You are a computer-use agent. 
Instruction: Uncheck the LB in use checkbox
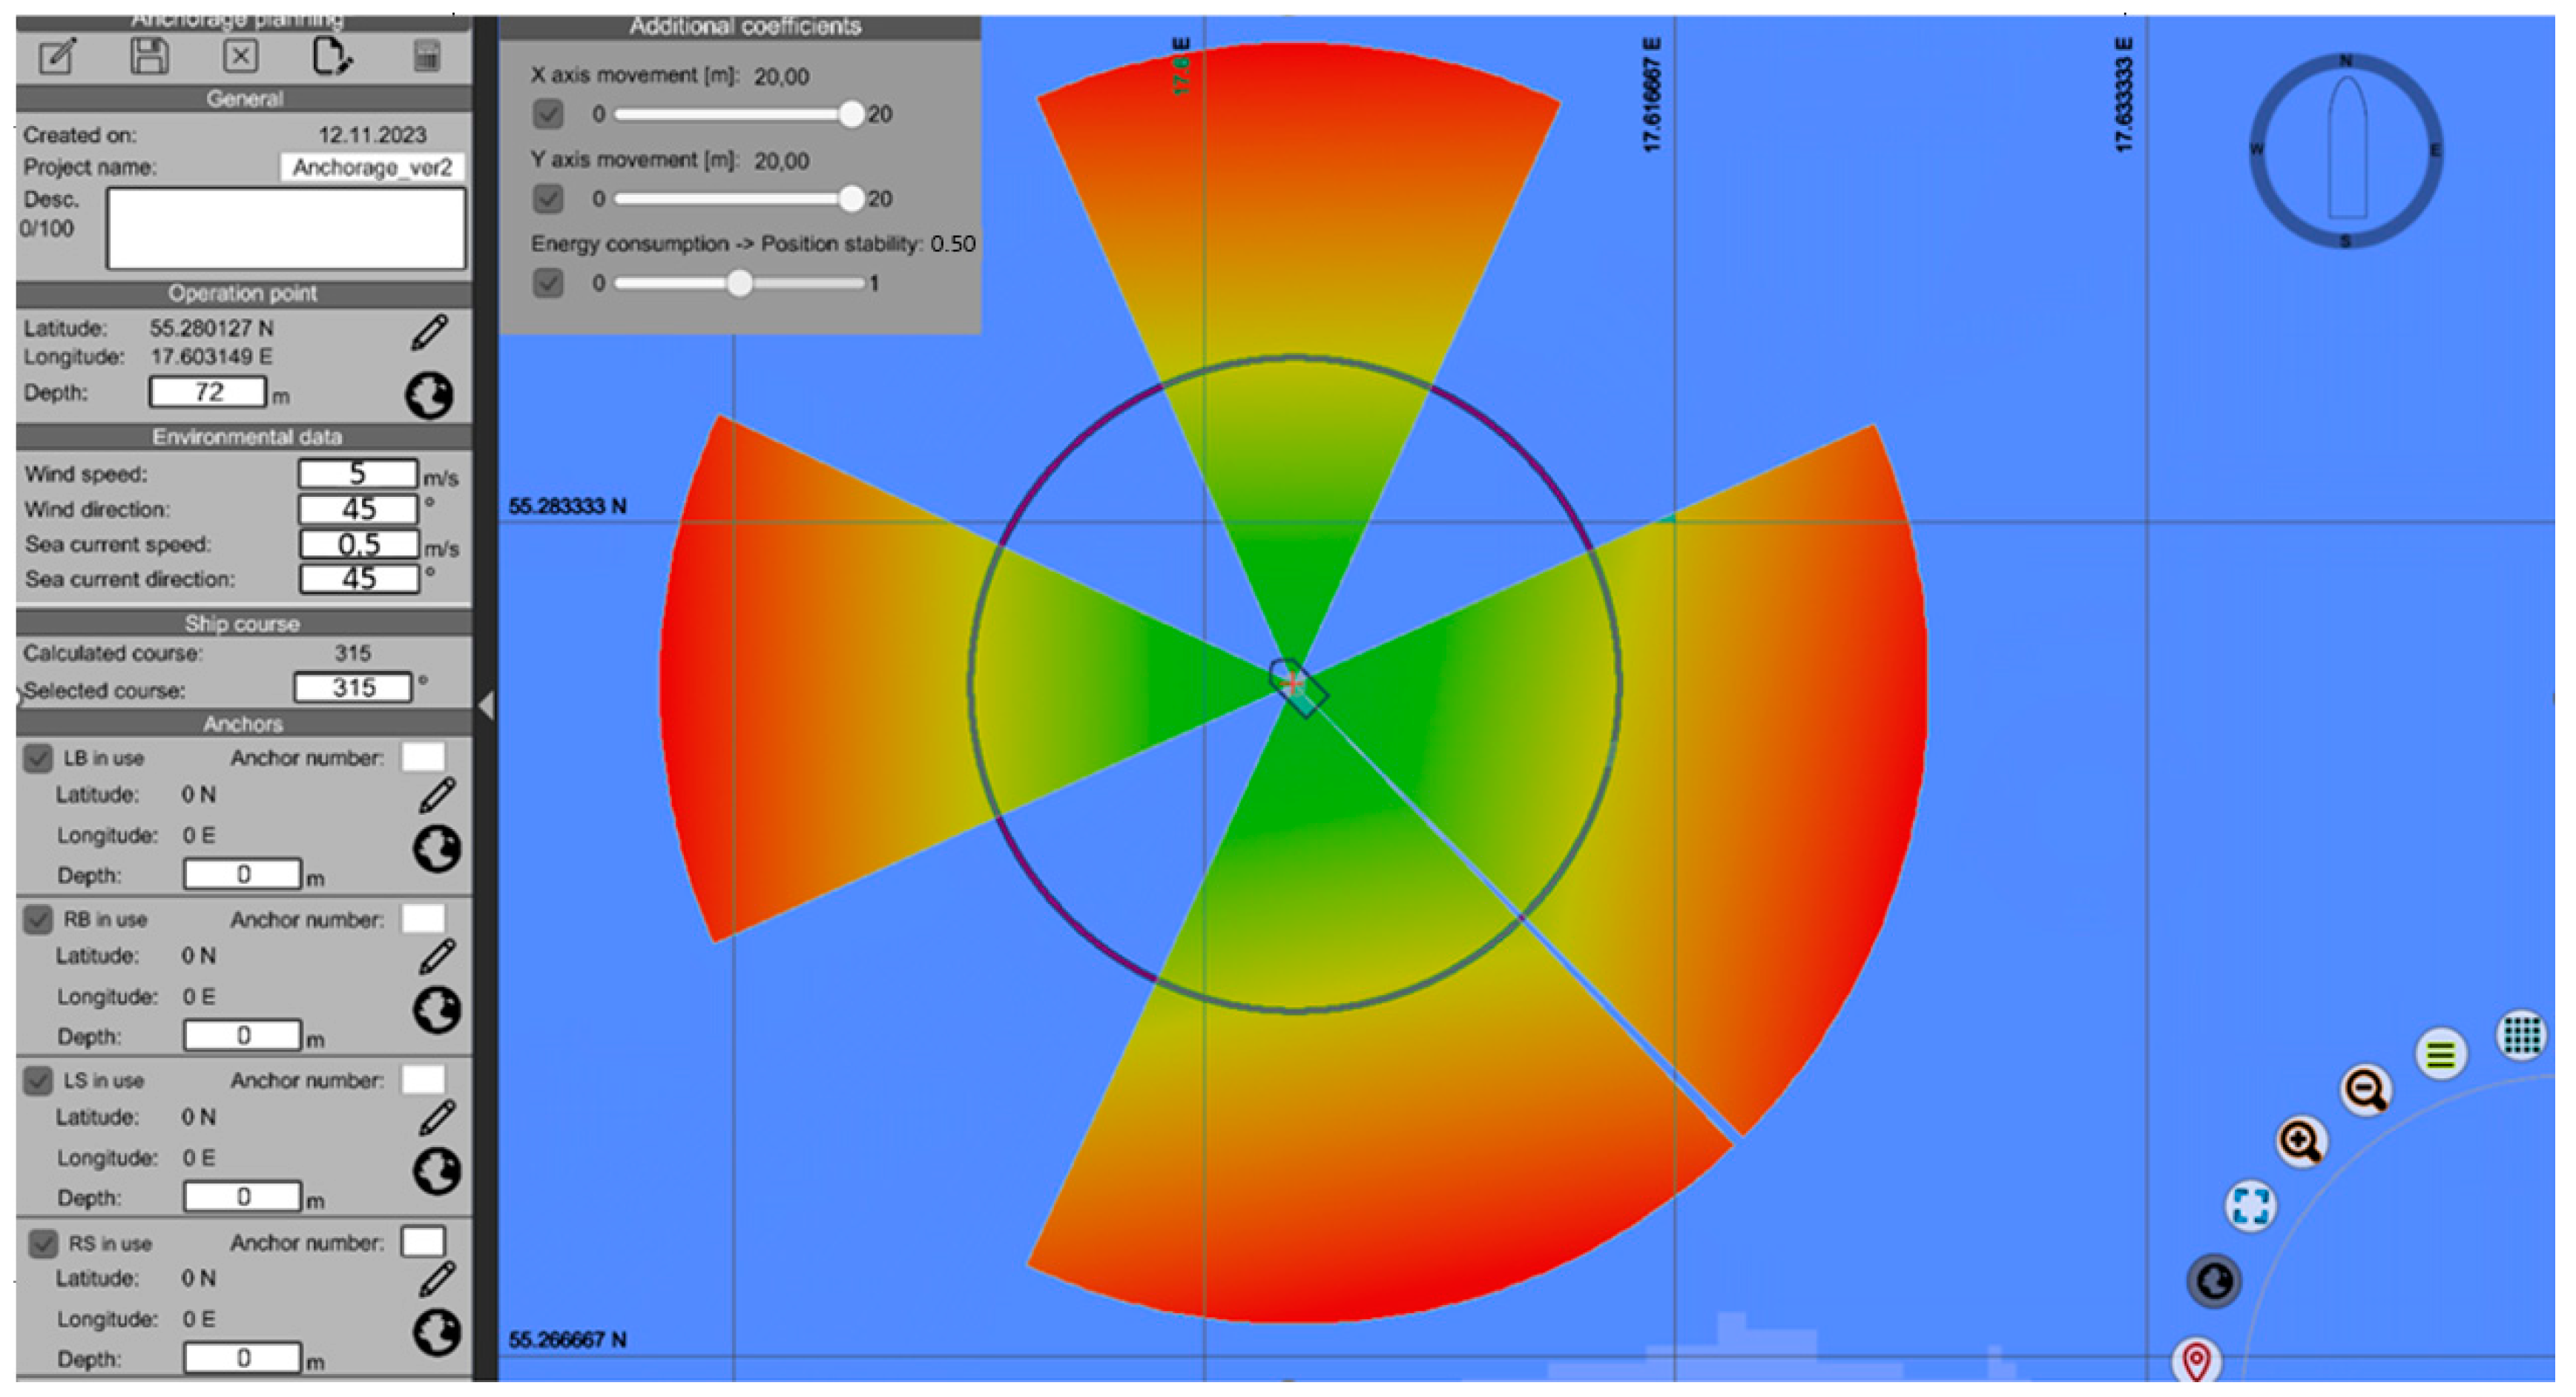38,758
